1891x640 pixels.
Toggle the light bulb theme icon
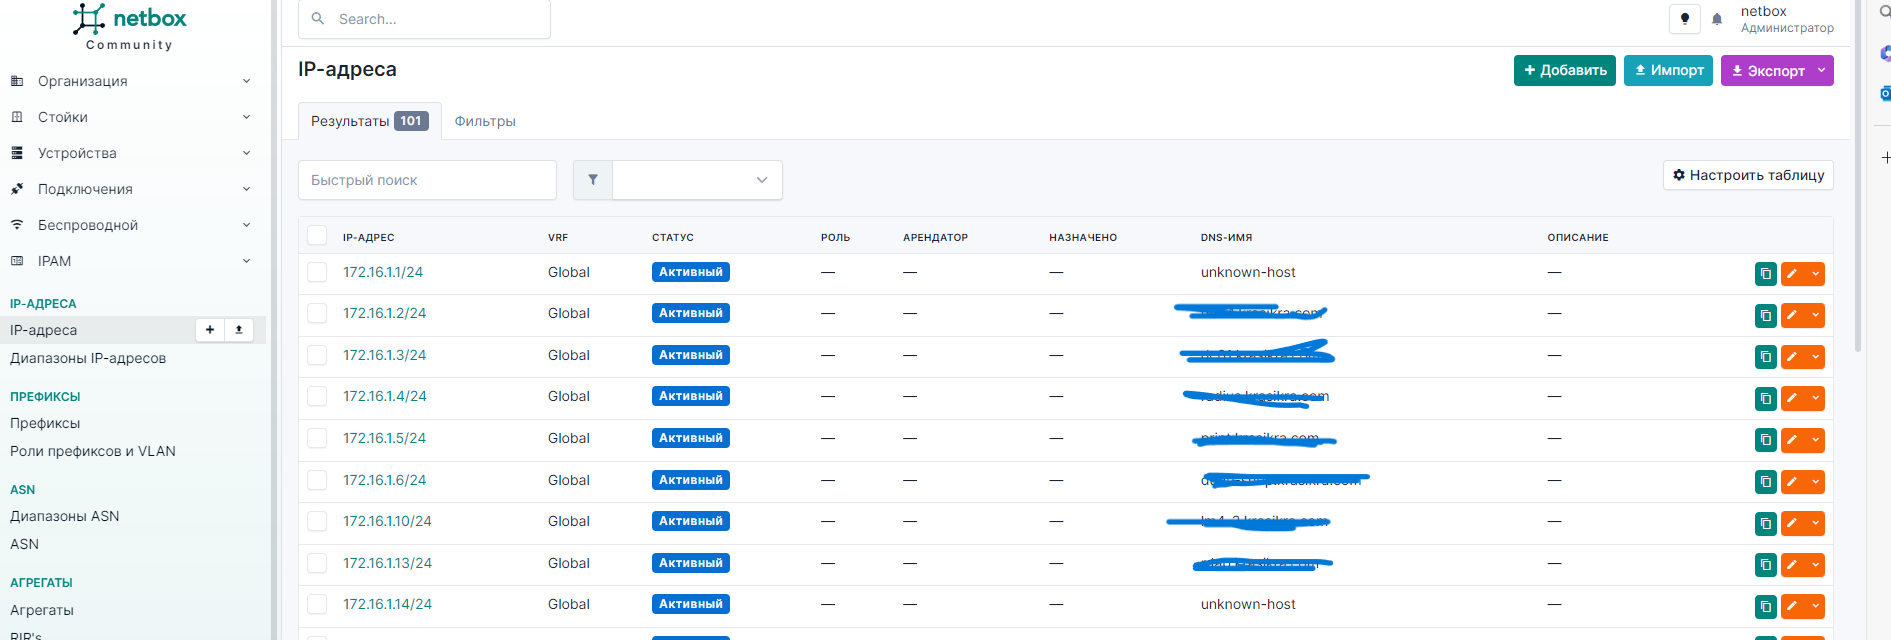coord(1685,19)
